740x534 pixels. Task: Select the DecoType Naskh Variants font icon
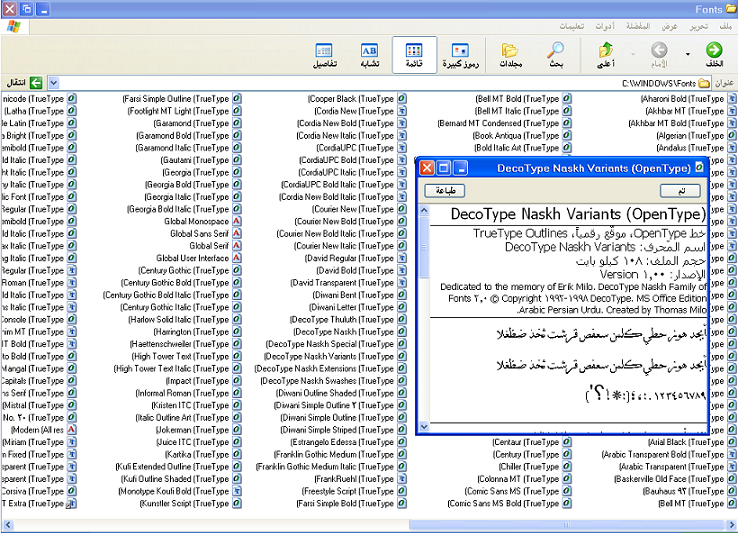[402, 356]
